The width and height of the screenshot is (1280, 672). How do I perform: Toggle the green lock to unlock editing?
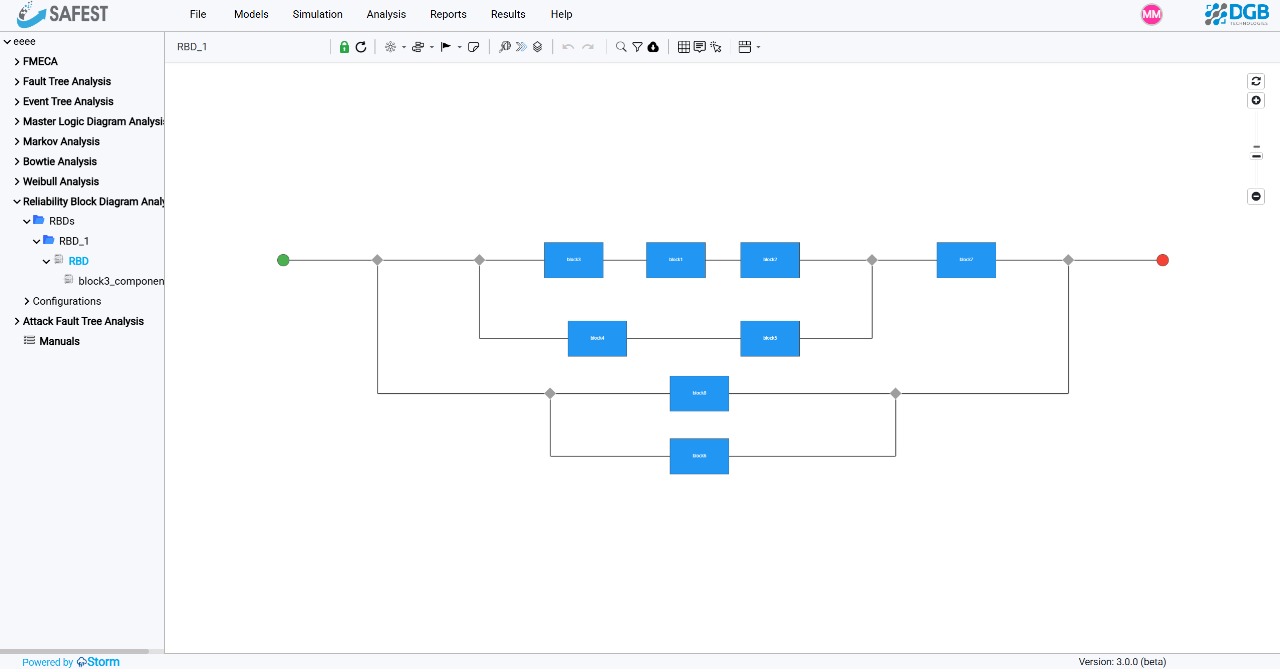[x=344, y=46]
